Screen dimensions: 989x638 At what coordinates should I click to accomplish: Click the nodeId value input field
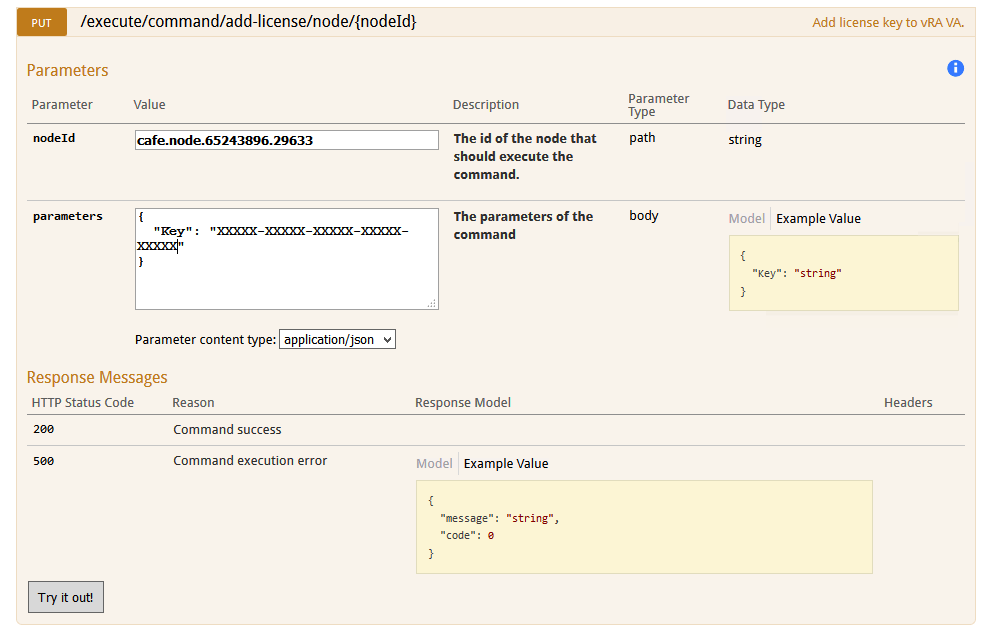point(286,140)
